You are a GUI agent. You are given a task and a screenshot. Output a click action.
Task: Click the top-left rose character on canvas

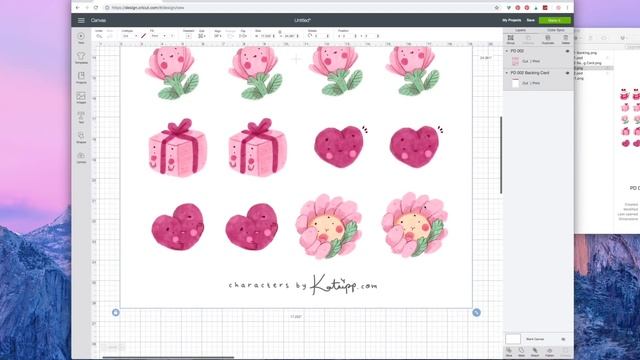[x=172, y=73]
